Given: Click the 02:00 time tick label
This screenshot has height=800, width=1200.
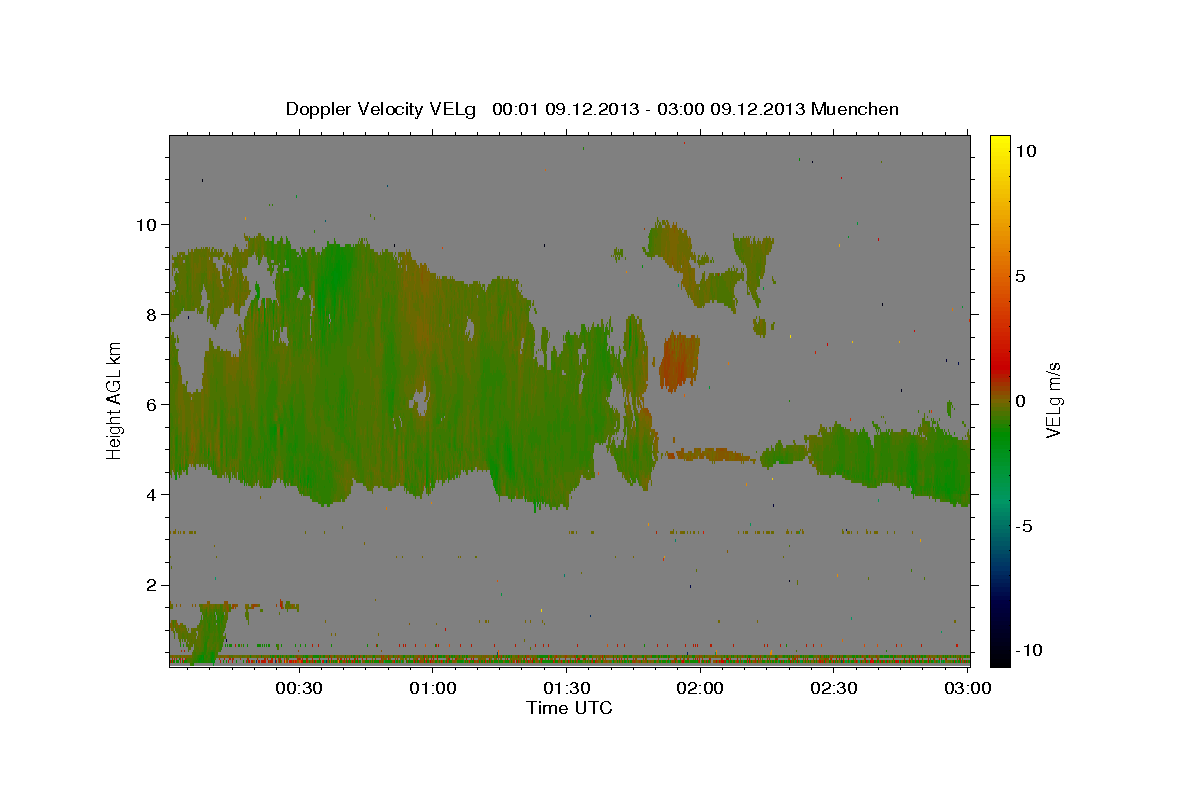Looking at the screenshot, I should coord(700,688).
